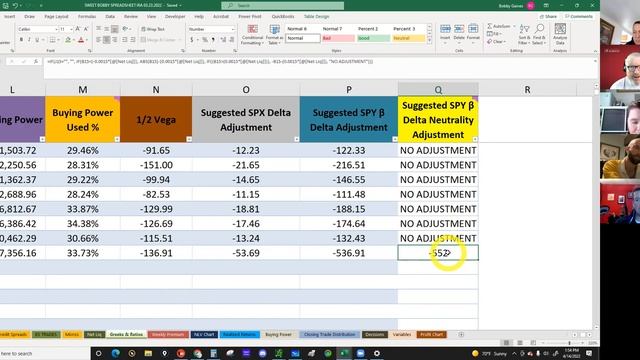This screenshot has height=360, width=640.
Task: Click the Comments button
Action: pyautogui.click(x=579, y=16)
